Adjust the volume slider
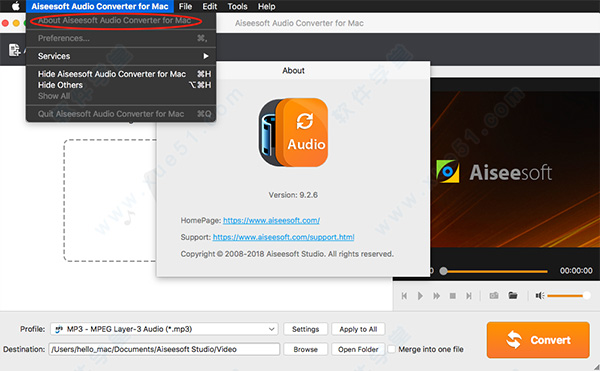Screen dimensions: 600x371 click(569, 295)
